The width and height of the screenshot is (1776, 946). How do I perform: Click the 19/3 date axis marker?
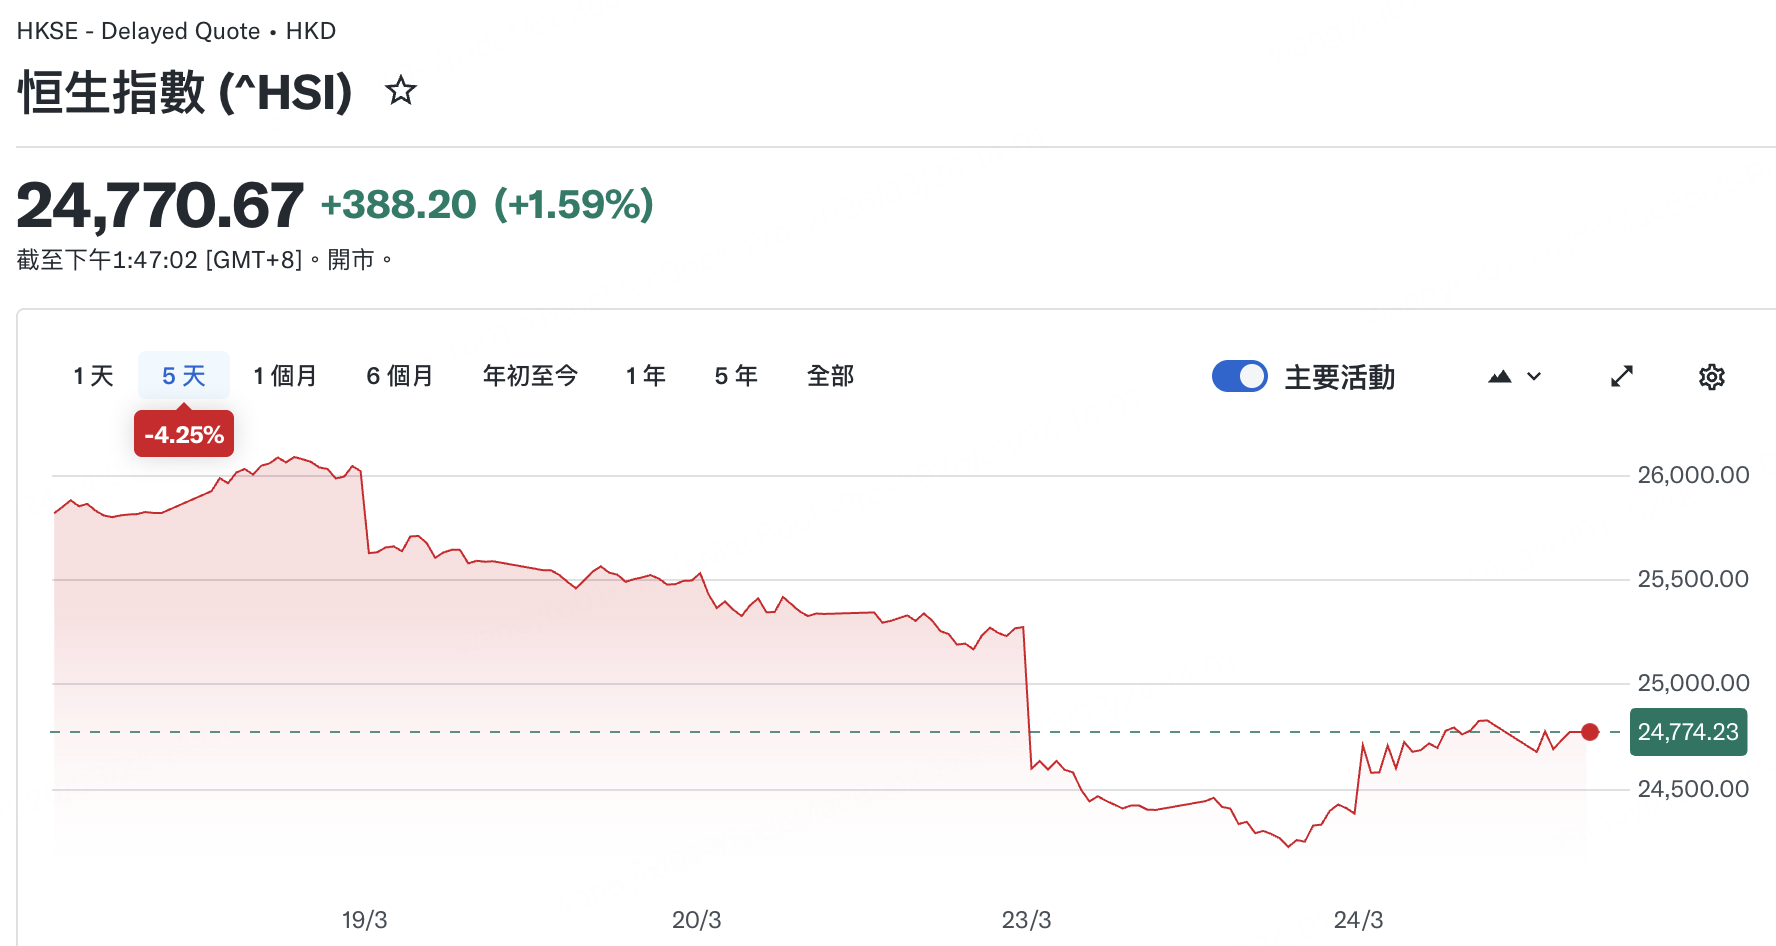[364, 920]
